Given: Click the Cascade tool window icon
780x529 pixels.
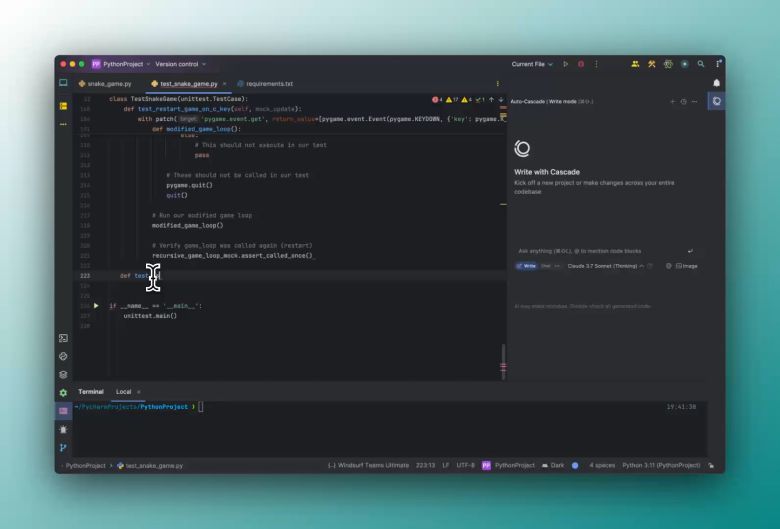Looking at the screenshot, I should point(716,101).
